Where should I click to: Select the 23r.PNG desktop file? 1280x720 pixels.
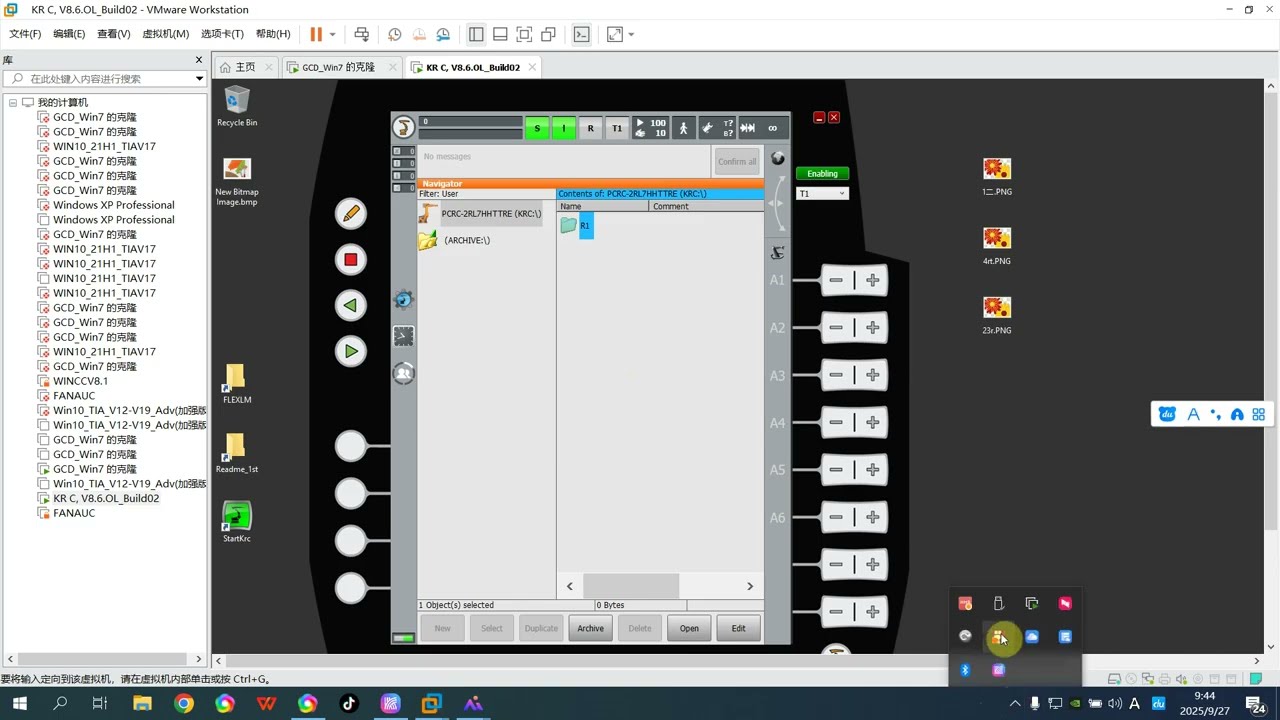pos(997,314)
